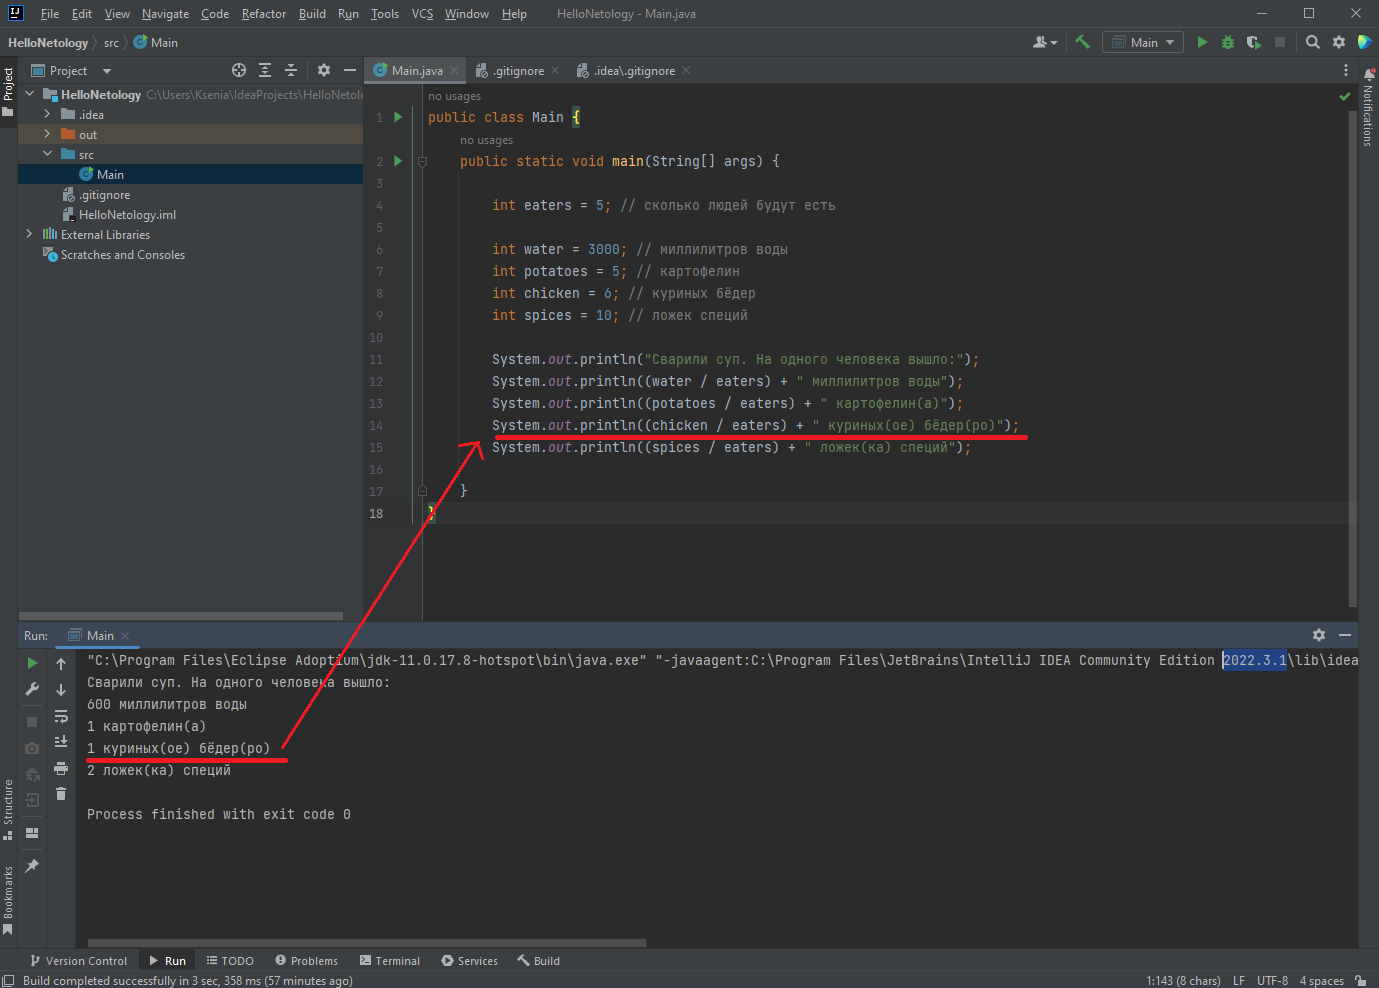Open Search Everywhere magnifier icon
Viewport: 1379px width, 988px height.
point(1313,42)
